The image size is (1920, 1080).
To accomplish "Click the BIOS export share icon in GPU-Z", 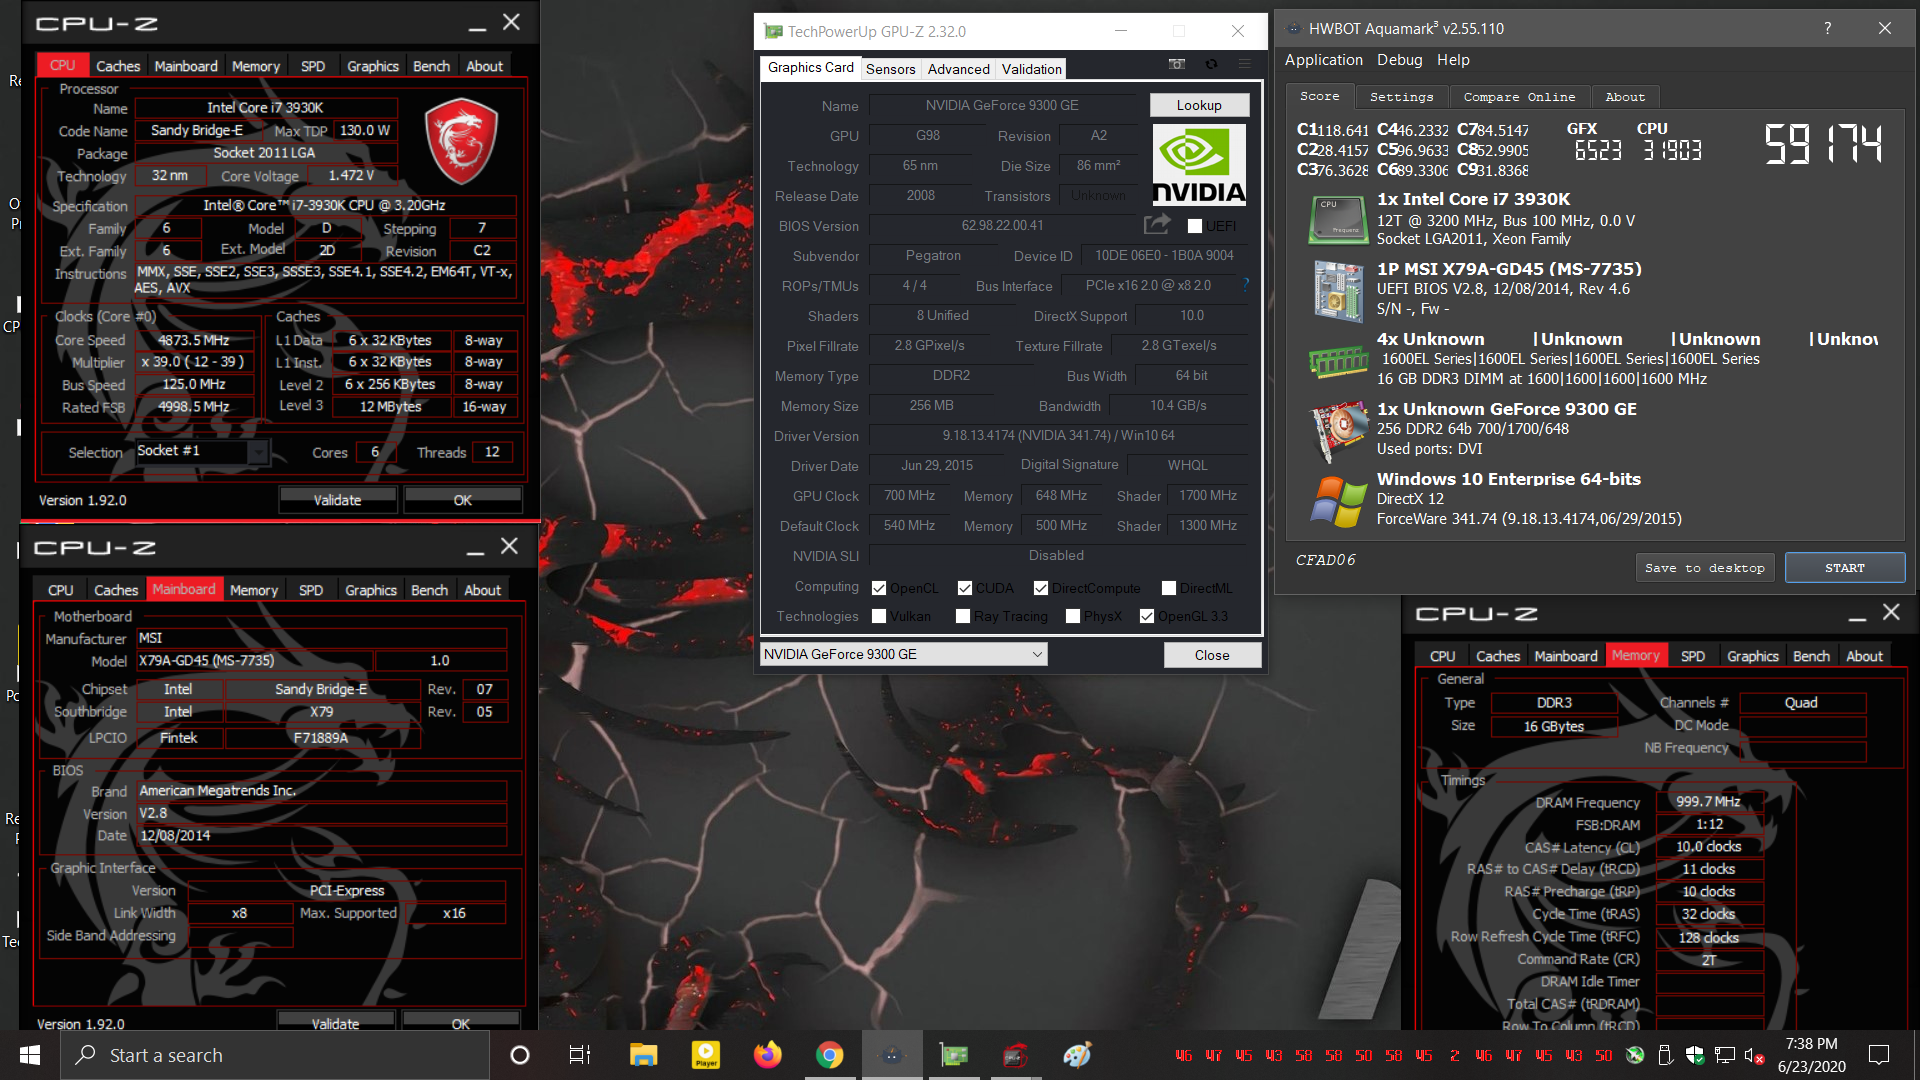I will [1157, 225].
